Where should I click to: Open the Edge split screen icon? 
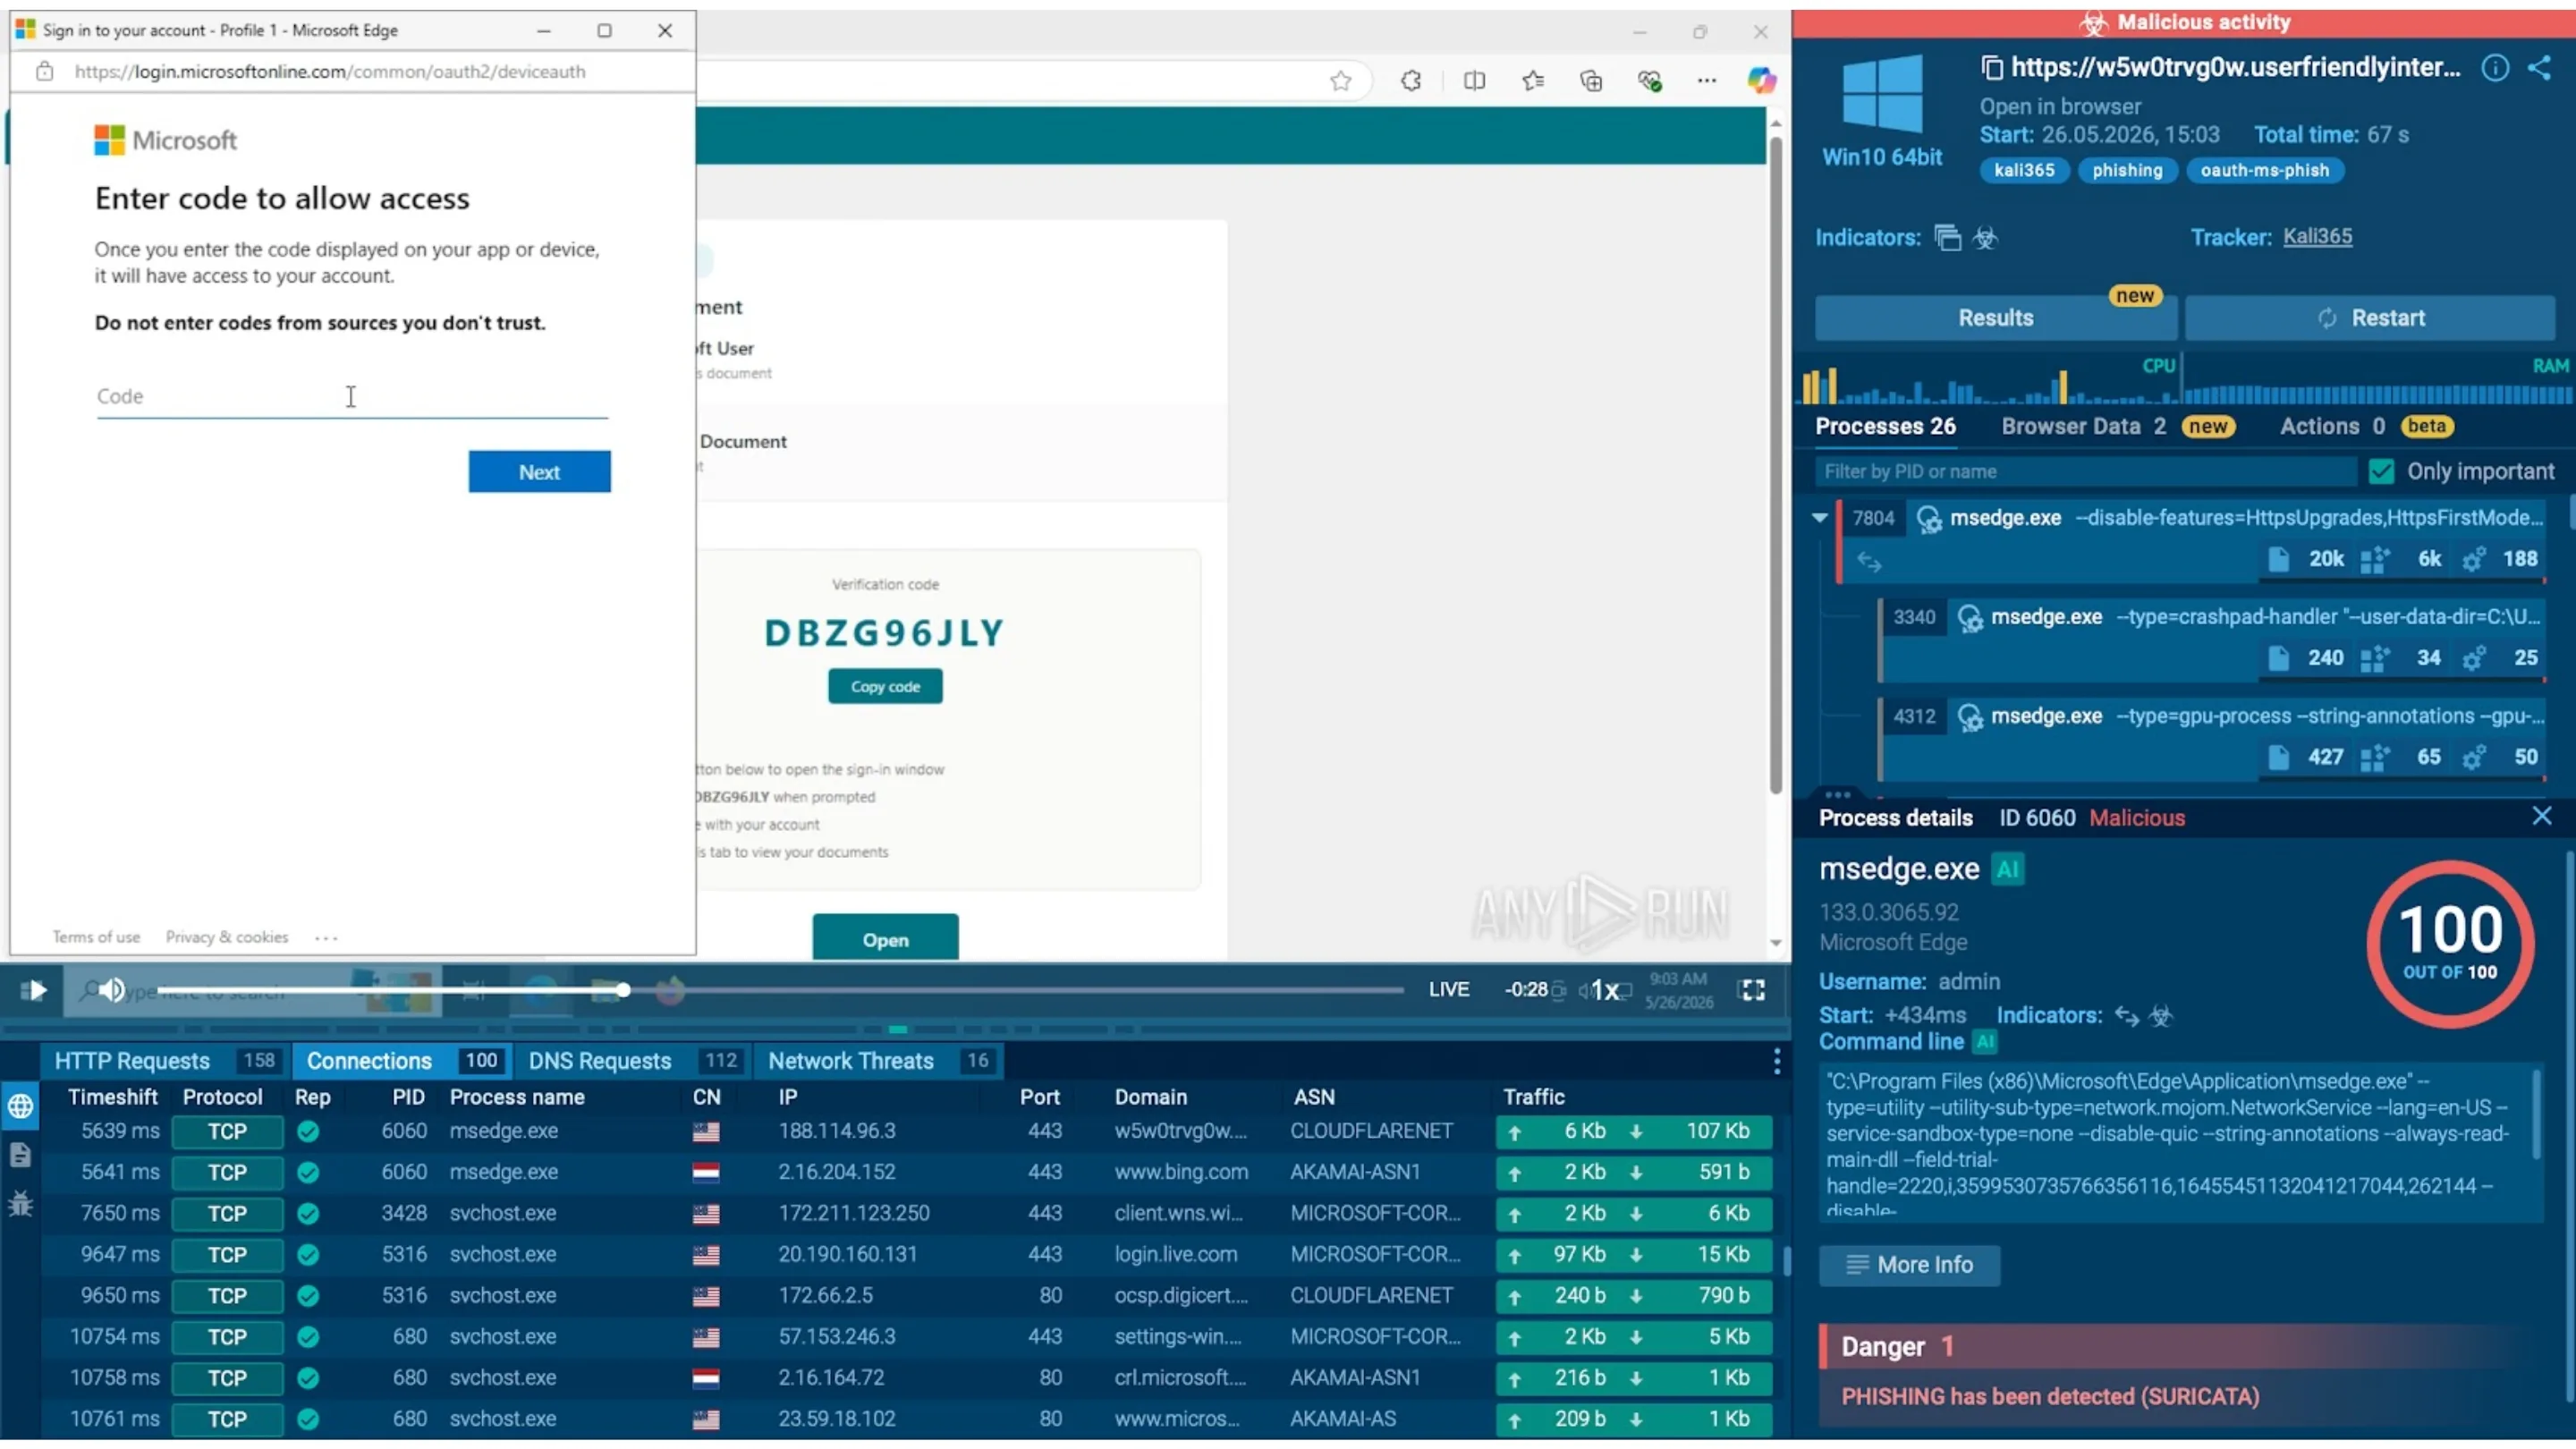click(x=1474, y=81)
